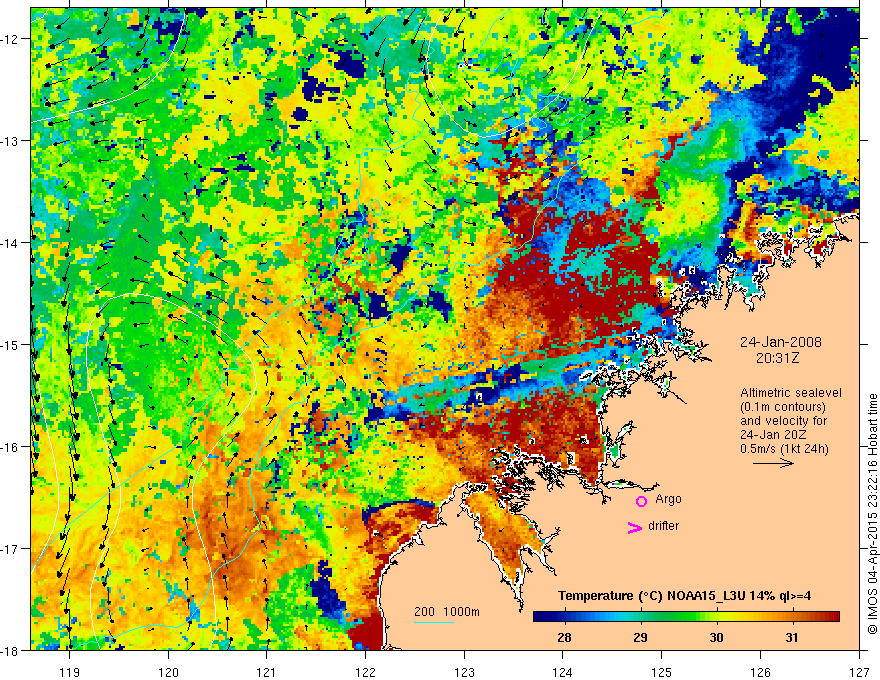Click the (0.1m contours) text
This screenshot has height=680, width=880.
click(783, 407)
